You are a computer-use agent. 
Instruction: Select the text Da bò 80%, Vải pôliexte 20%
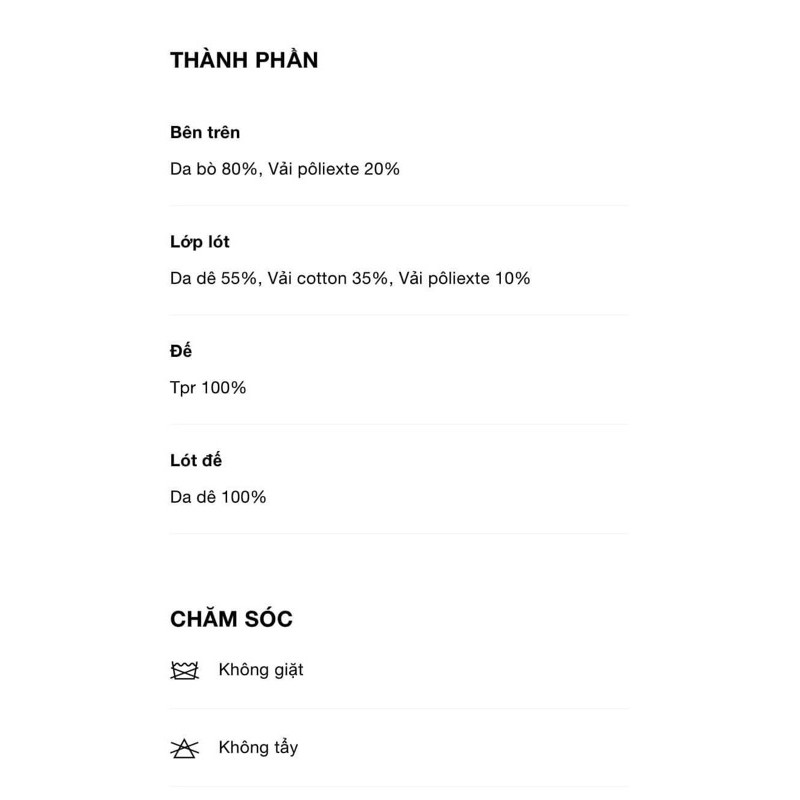coord(285,169)
